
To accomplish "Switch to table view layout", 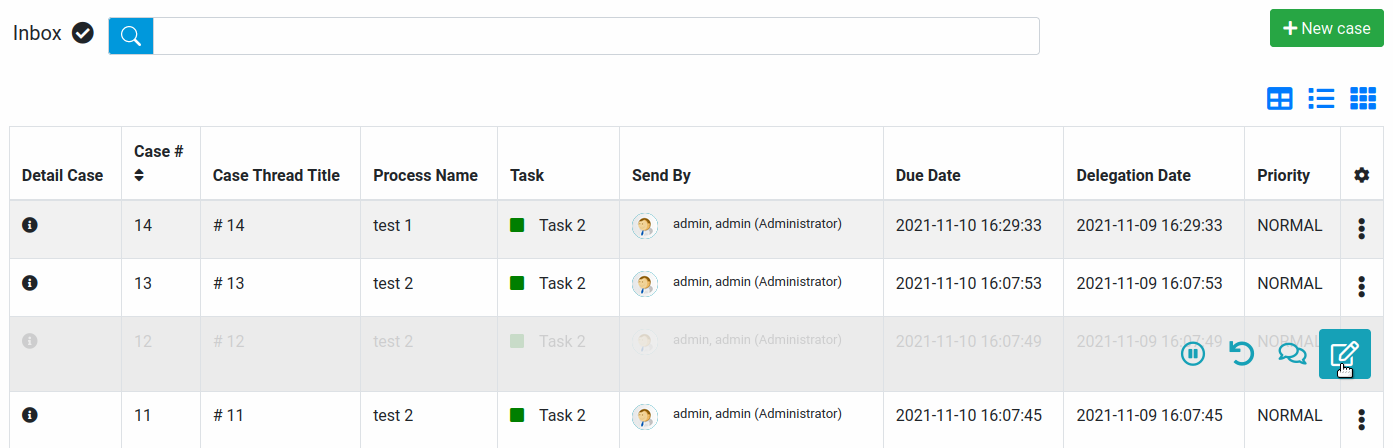I will [1280, 98].
